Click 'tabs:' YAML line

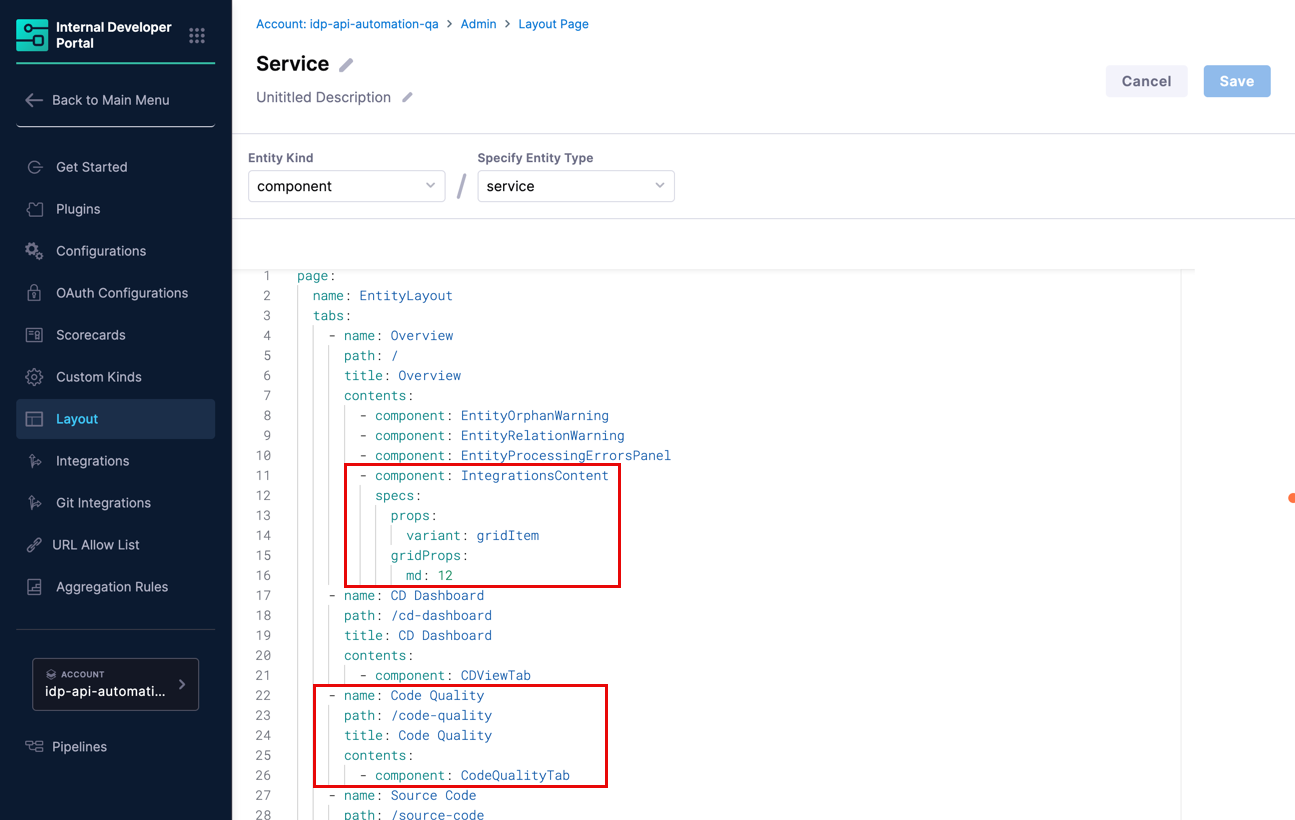332,316
